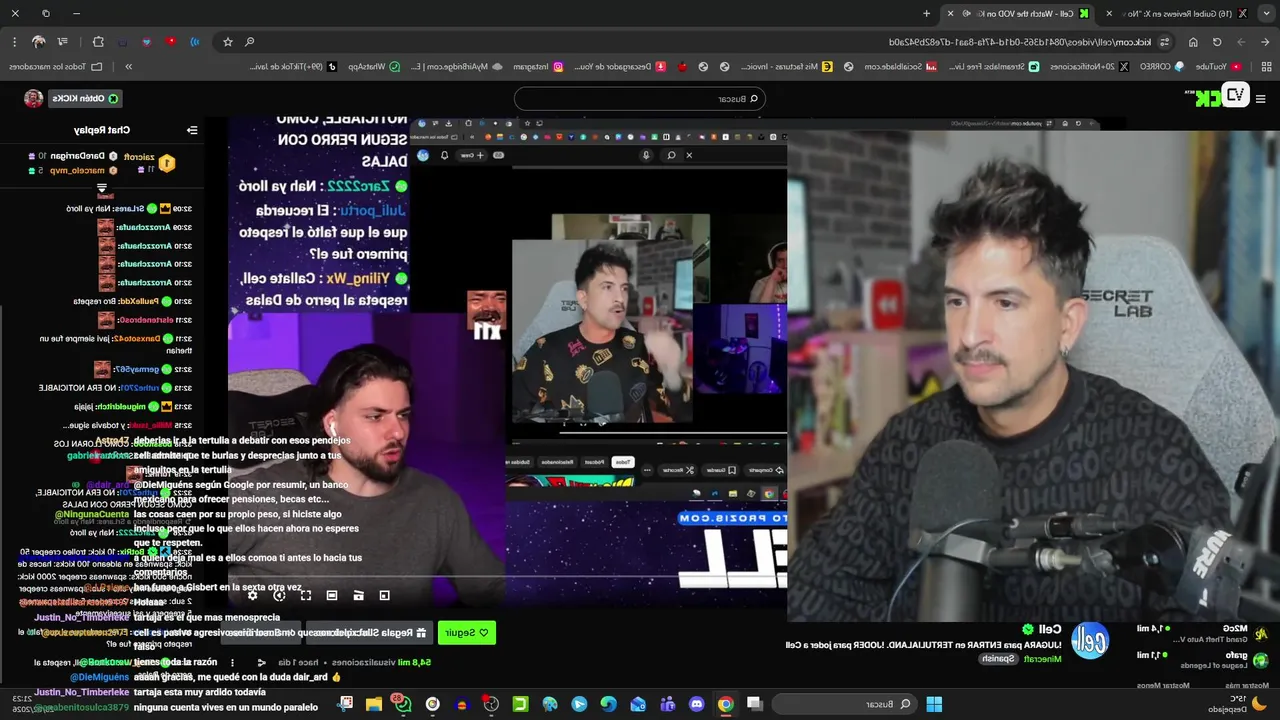Open the three-dot more options menu
The image size is (1280, 720).
[x=232, y=662]
